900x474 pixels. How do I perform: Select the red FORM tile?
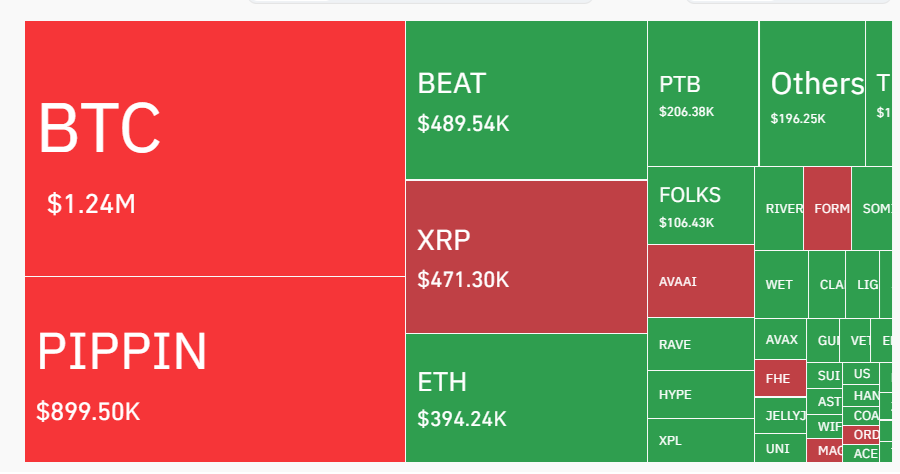click(x=827, y=208)
